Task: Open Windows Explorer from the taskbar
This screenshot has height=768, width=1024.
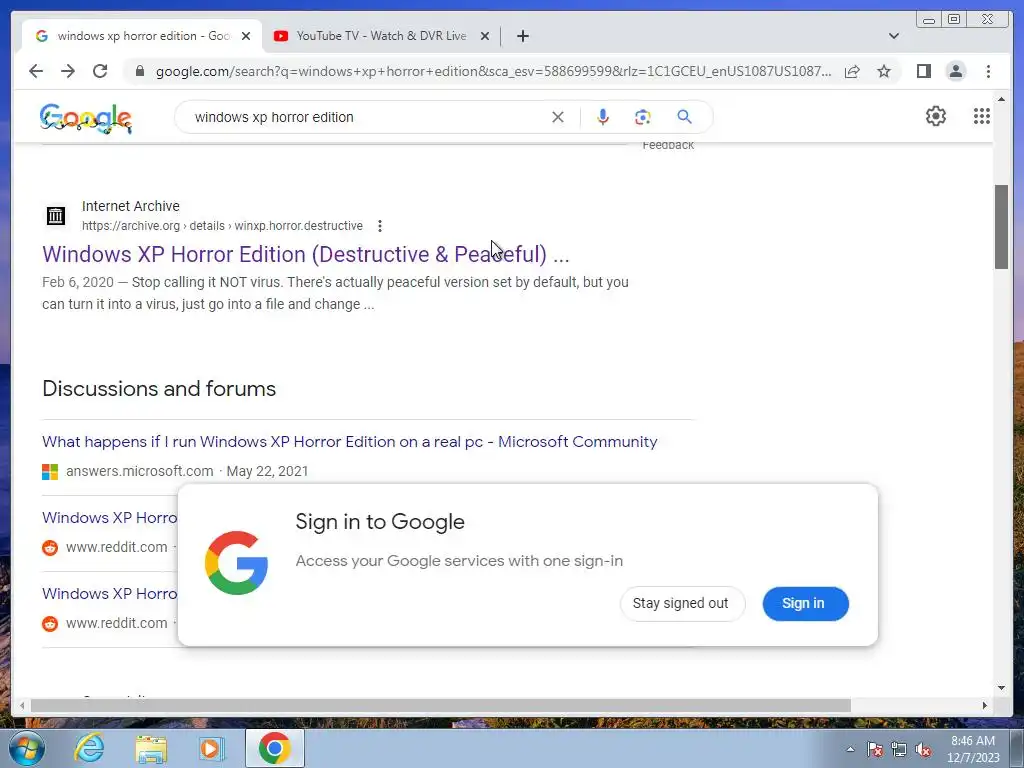Action: pyautogui.click(x=151, y=748)
